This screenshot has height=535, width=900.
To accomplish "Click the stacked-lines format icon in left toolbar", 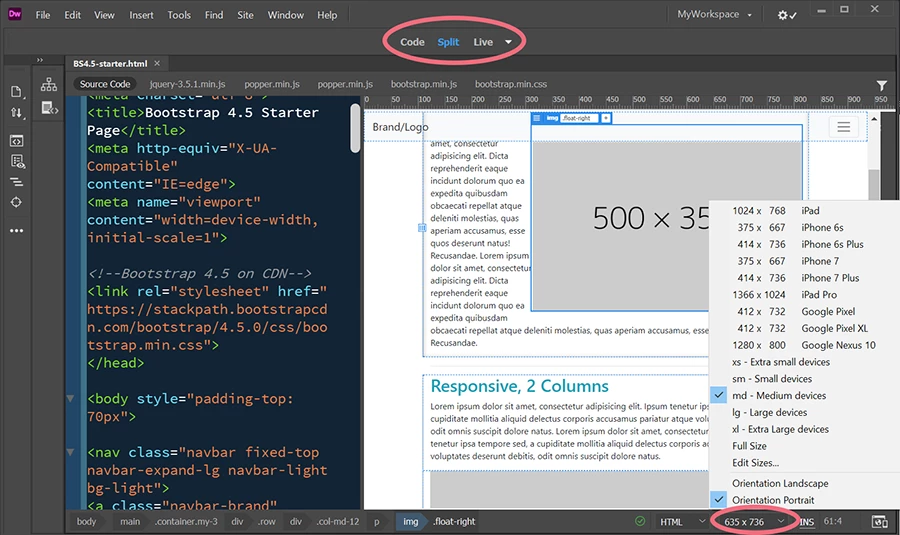I will point(16,183).
